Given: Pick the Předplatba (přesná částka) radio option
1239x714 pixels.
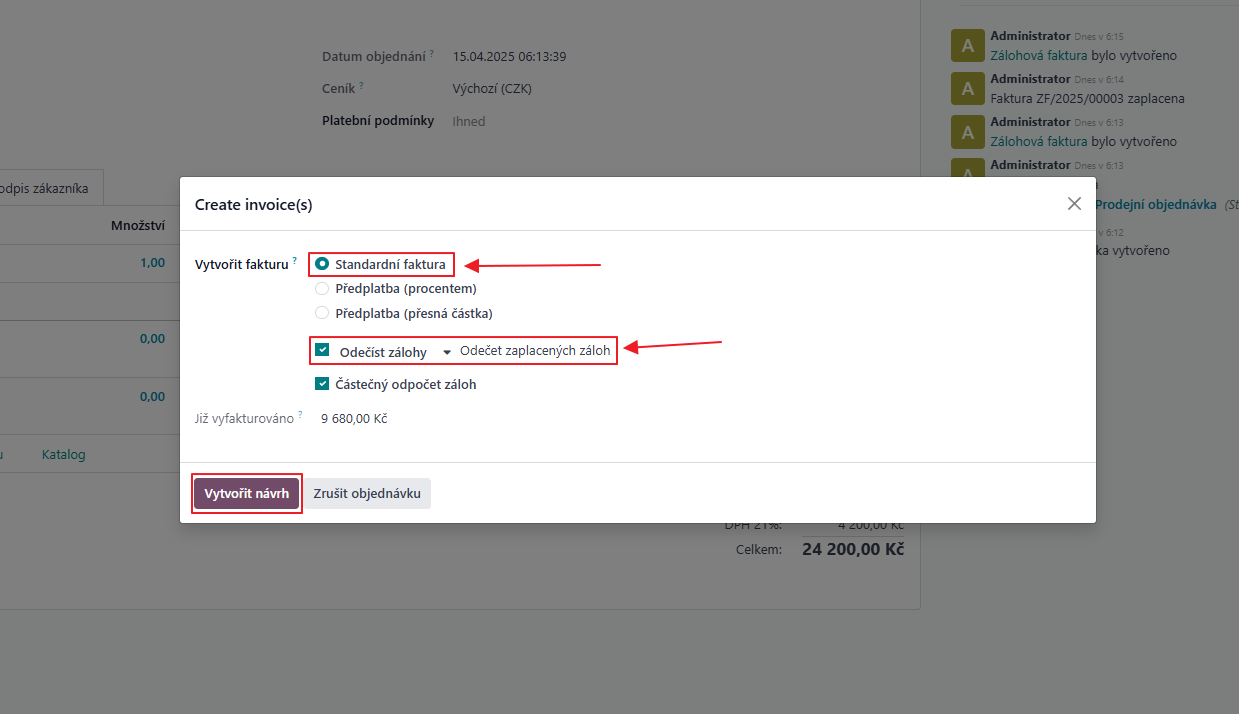Looking at the screenshot, I should pos(322,313).
